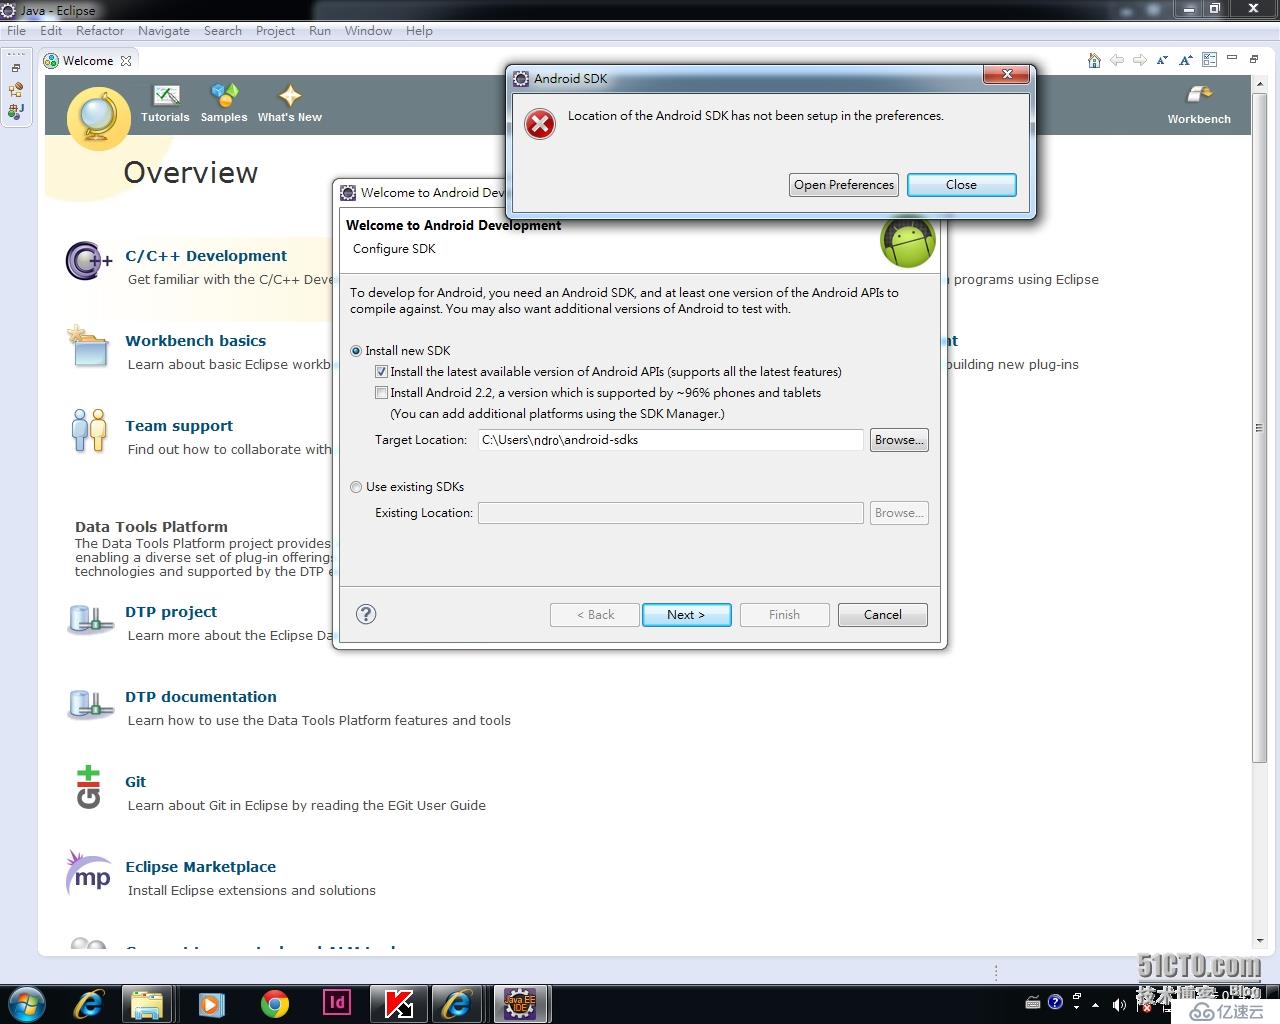
Task: Click the Git icon
Action: (88, 787)
